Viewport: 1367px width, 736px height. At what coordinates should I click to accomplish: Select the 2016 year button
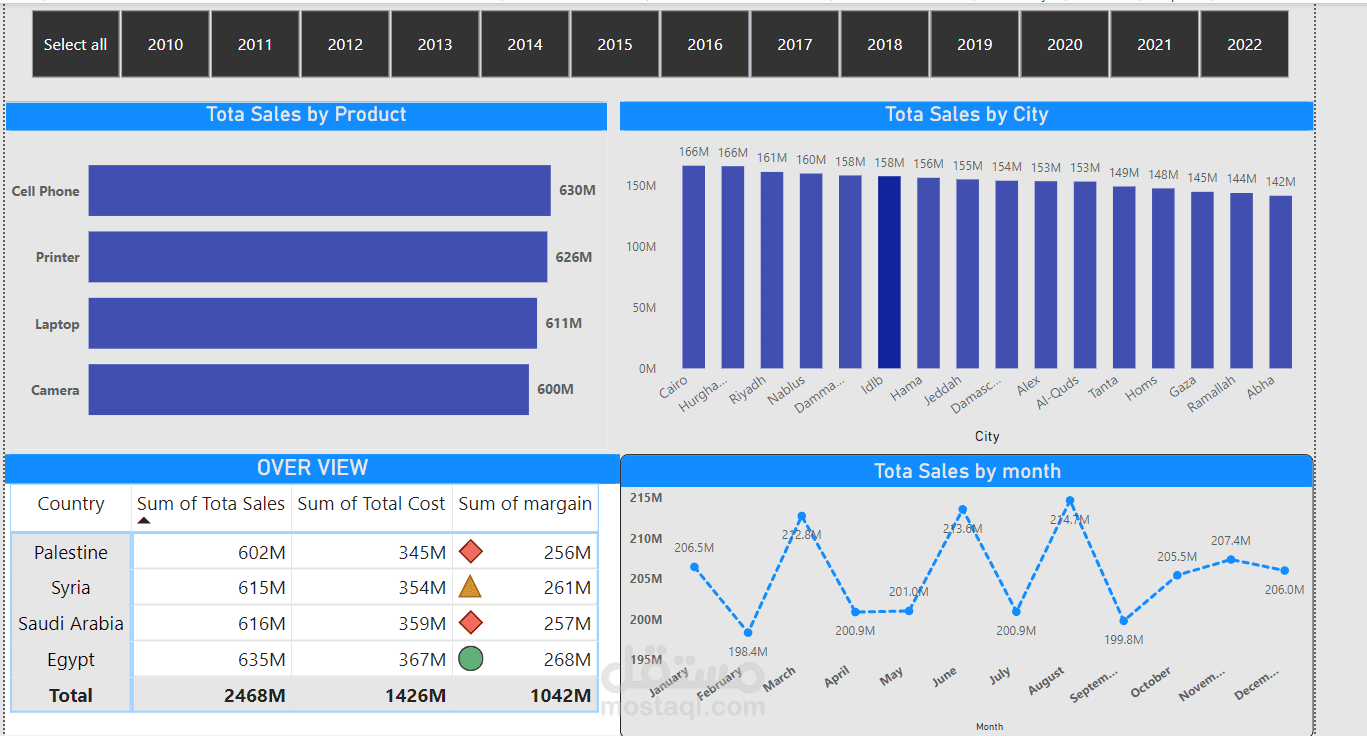(705, 44)
